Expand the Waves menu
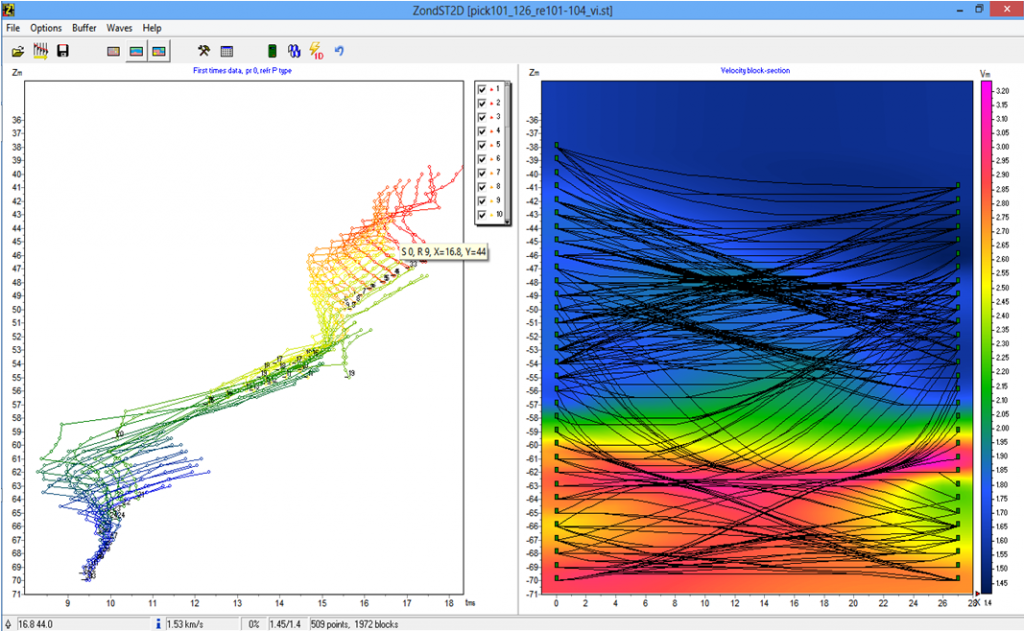This screenshot has height=631, width=1024. 119,28
